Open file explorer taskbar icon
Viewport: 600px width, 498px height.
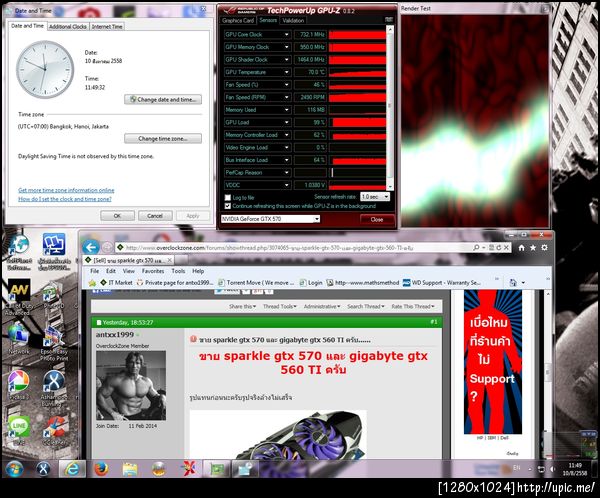(x=130, y=469)
